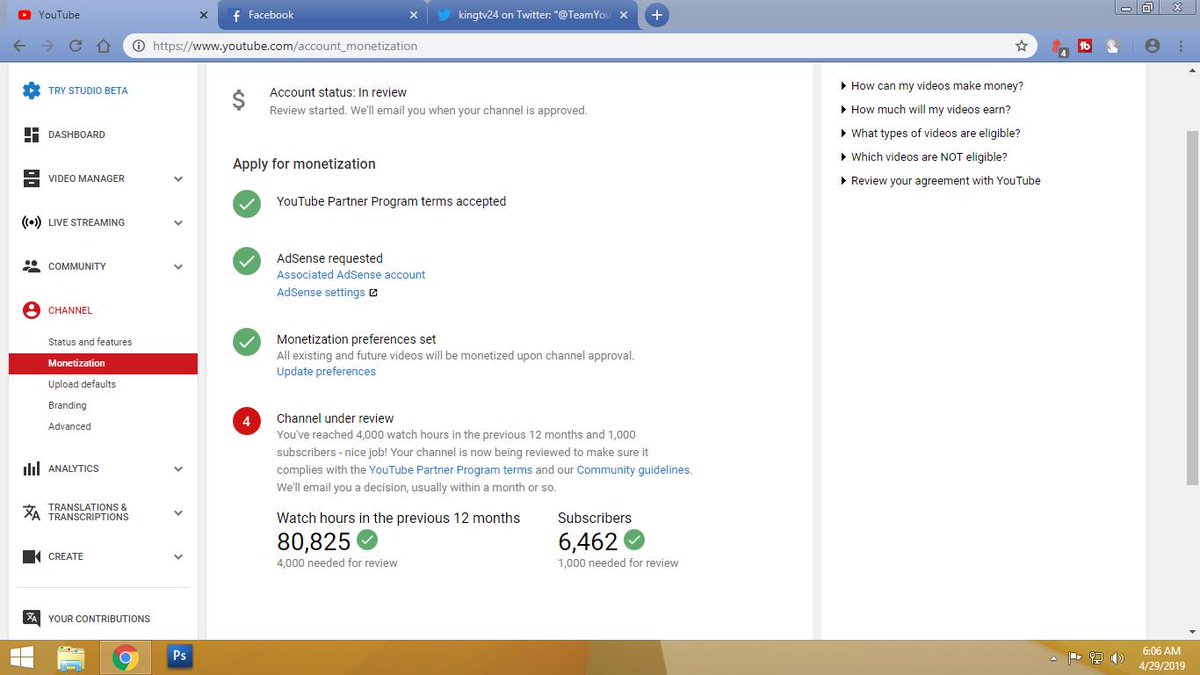The image size is (1200, 675).
Task: Open Dashboard grid icon in sidebar
Action: 31,134
